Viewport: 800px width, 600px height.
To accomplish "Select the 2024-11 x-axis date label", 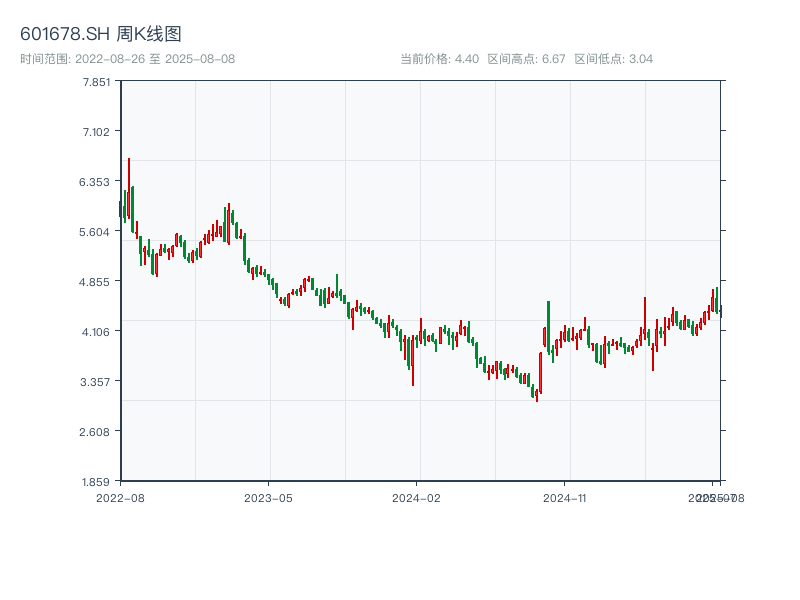I will 565,497.
